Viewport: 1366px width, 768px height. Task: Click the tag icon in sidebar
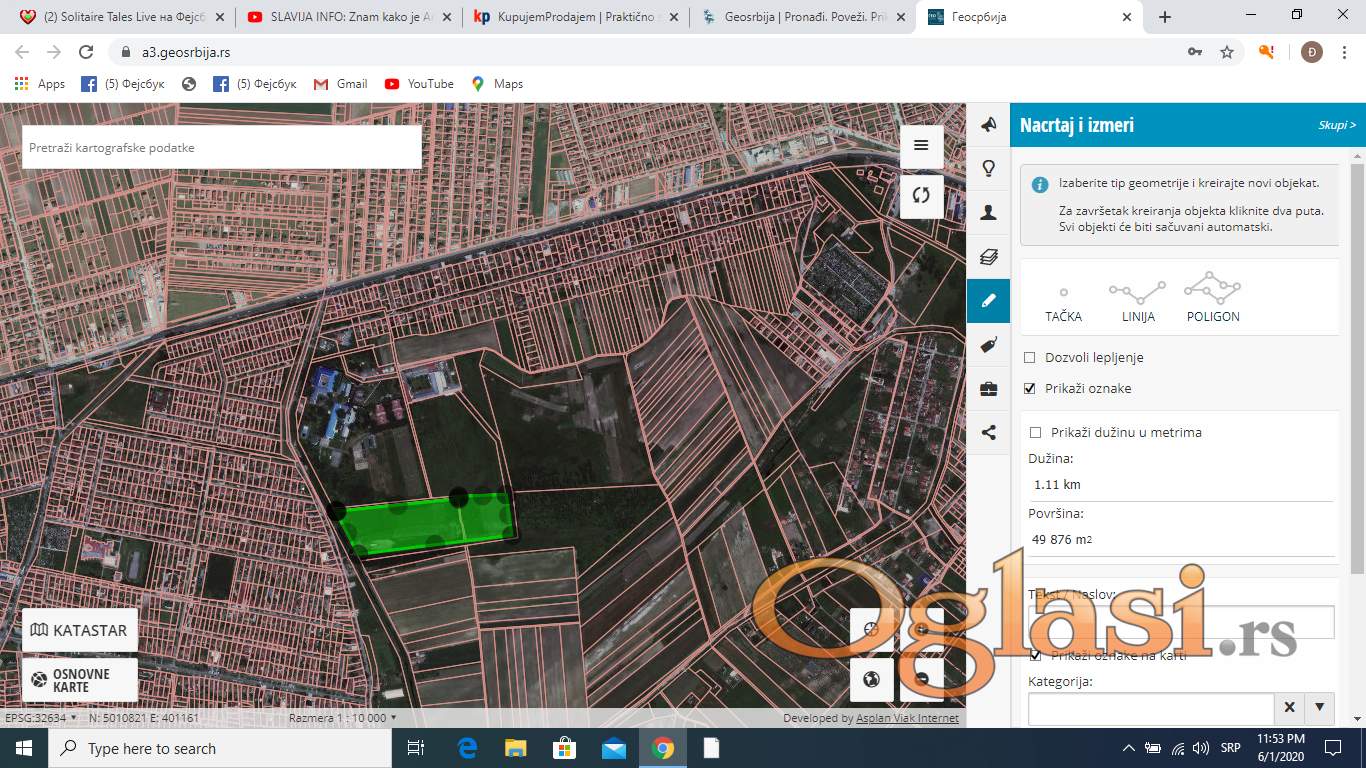click(x=988, y=345)
